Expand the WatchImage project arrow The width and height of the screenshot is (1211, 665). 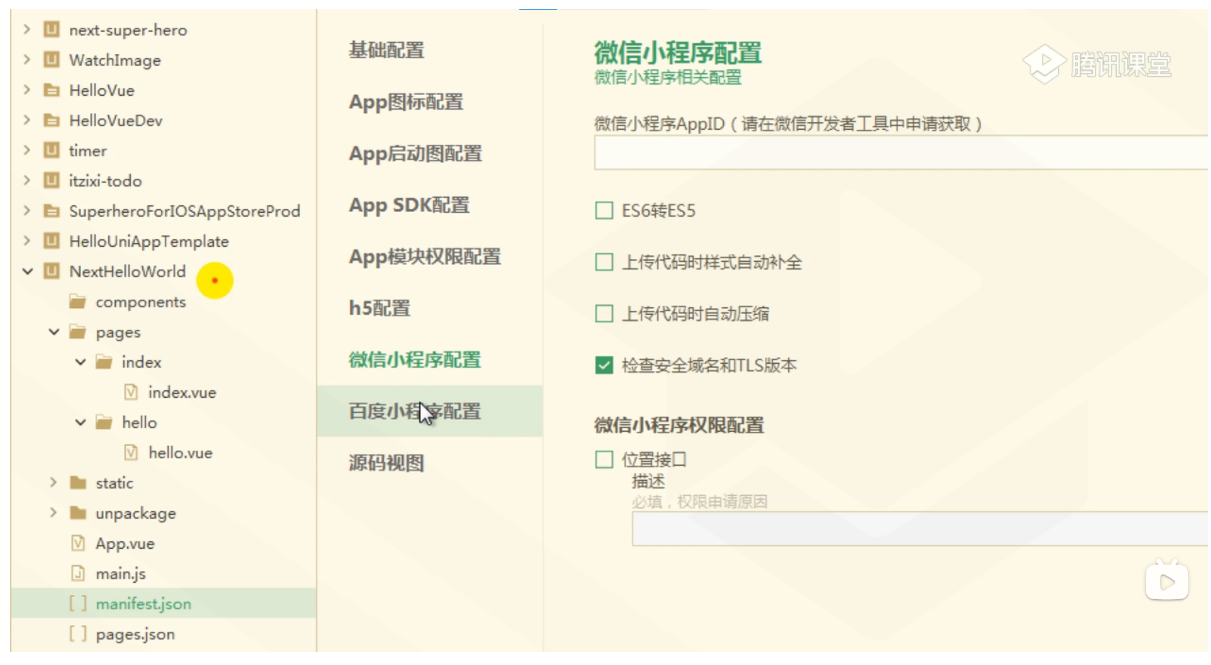[x=27, y=60]
